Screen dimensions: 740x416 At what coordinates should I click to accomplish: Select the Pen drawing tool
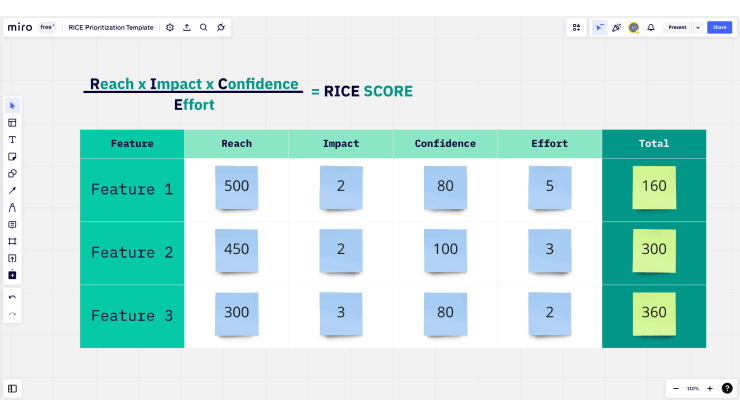coord(13,207)
